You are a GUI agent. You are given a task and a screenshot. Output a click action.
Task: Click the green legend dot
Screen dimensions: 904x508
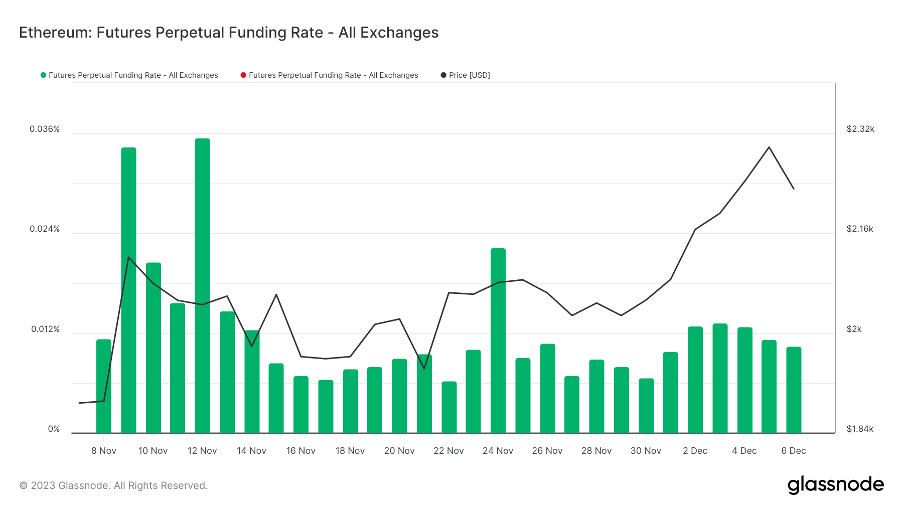43,75
